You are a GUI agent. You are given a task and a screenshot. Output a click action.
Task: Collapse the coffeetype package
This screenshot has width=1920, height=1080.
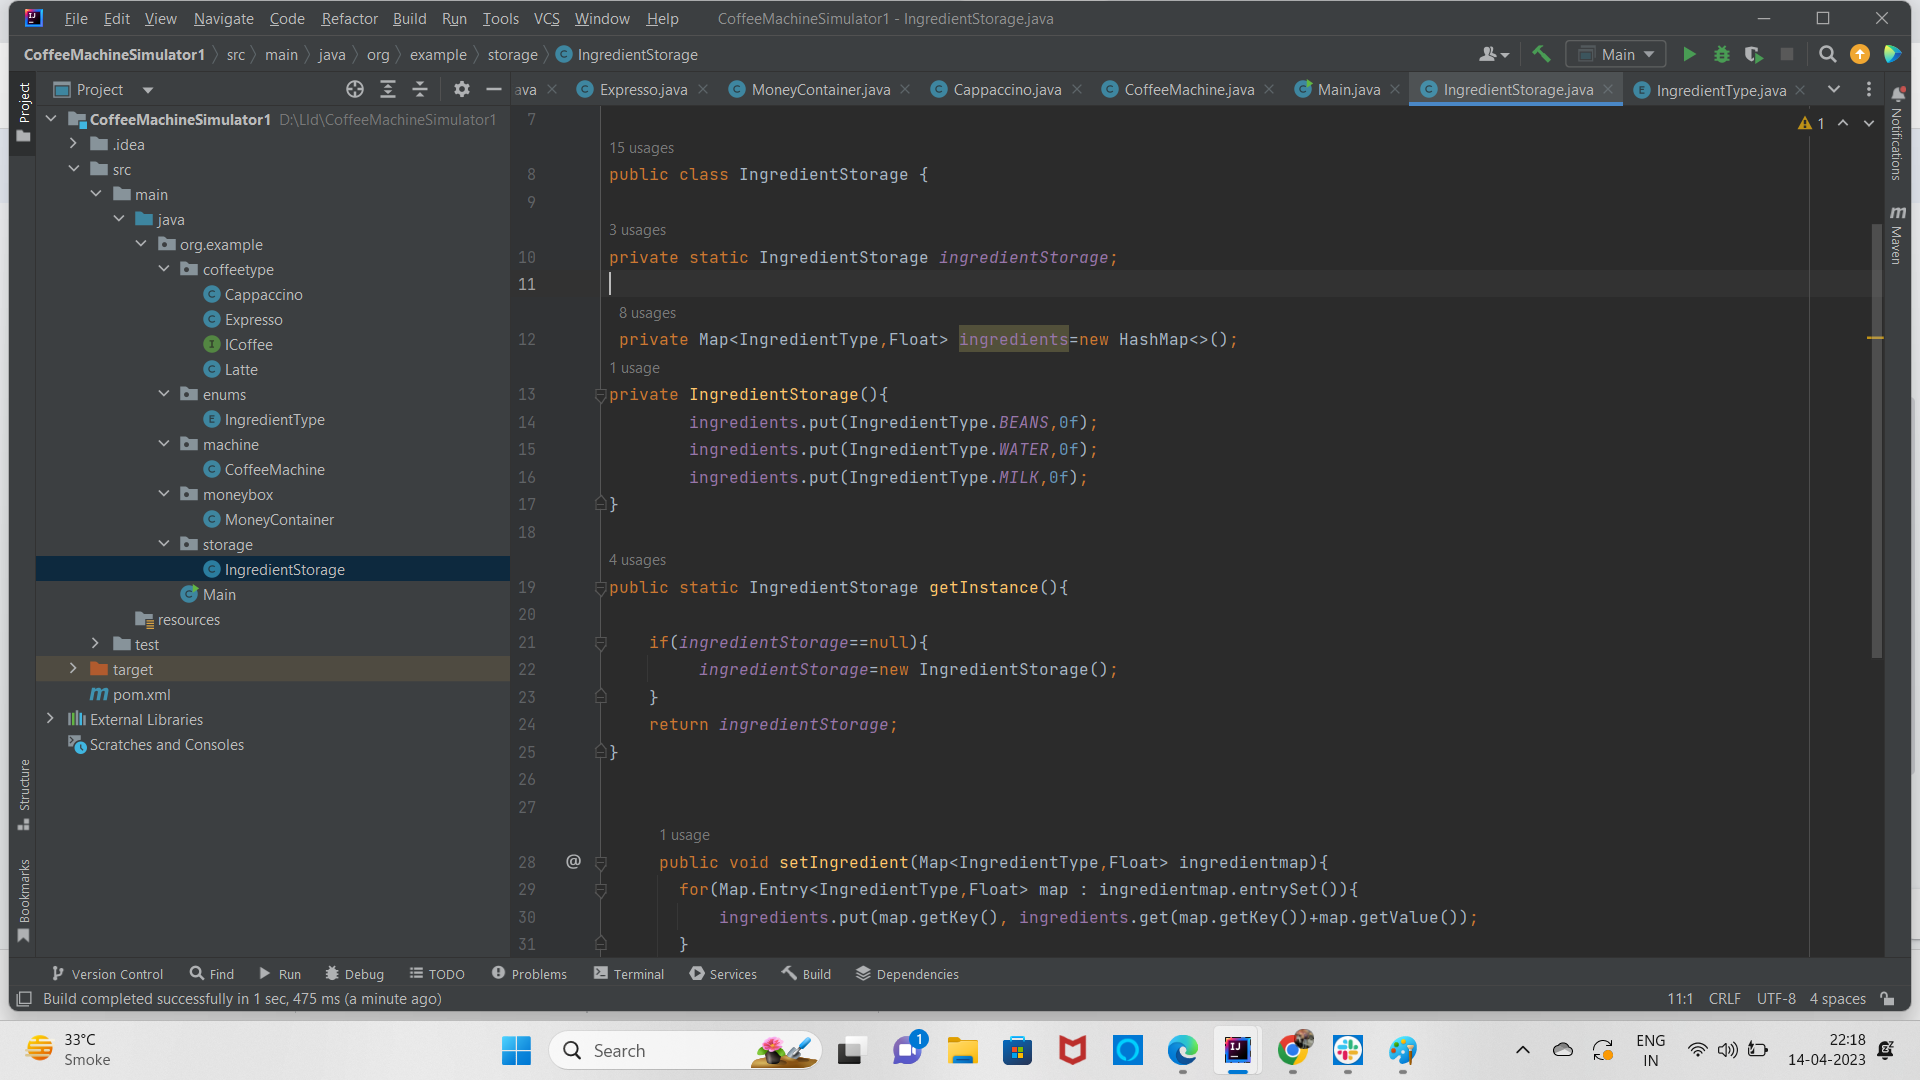pos(164,269)
